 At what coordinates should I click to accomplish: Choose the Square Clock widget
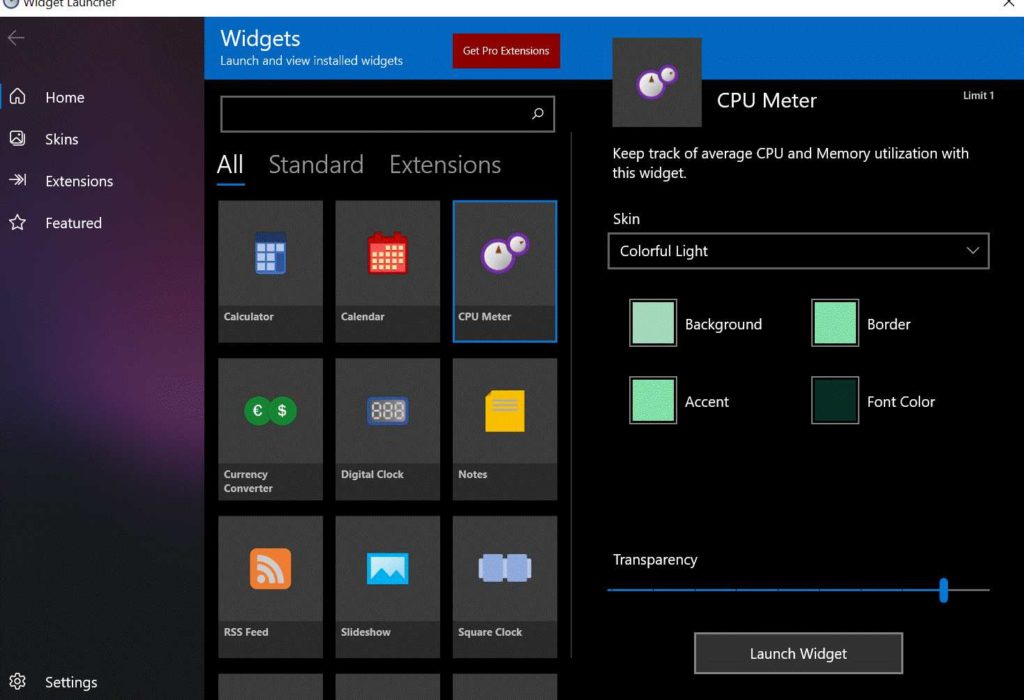point(504,587)
